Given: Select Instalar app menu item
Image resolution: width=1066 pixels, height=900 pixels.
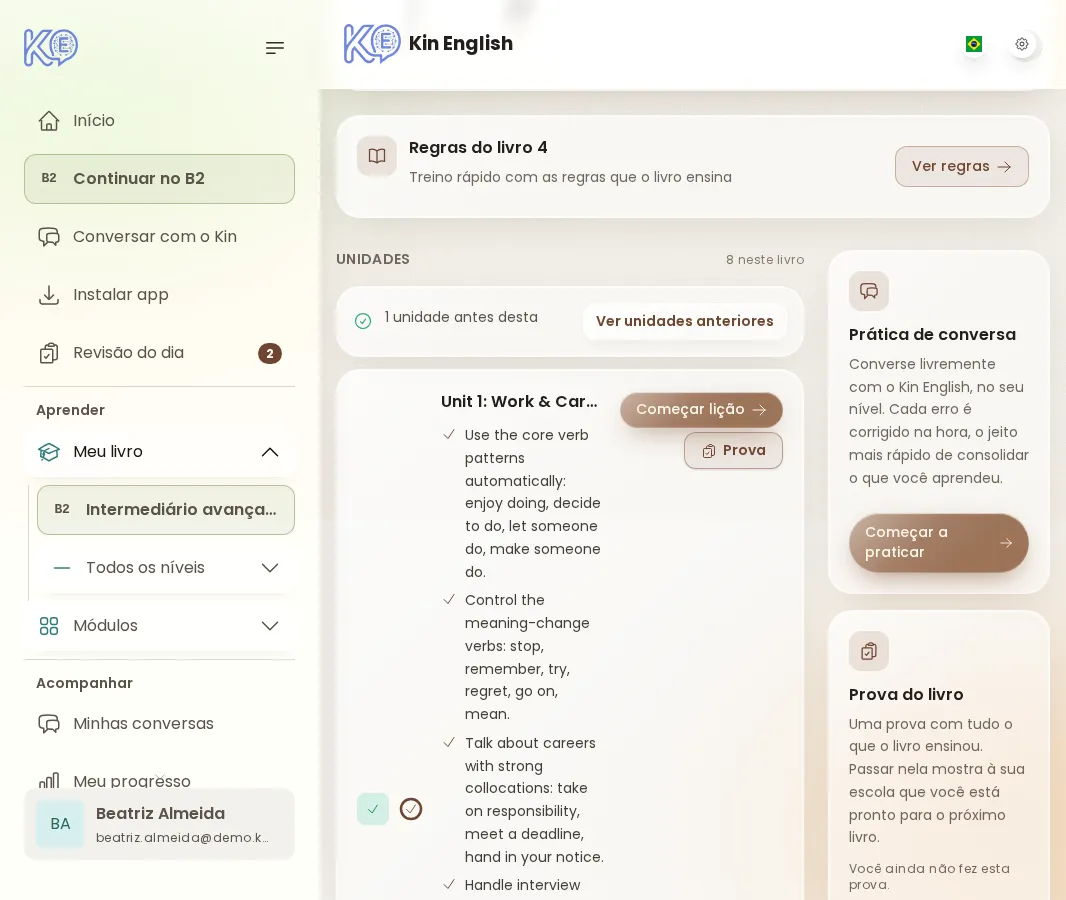Looking at the screenshot, I should coord(159,294).
